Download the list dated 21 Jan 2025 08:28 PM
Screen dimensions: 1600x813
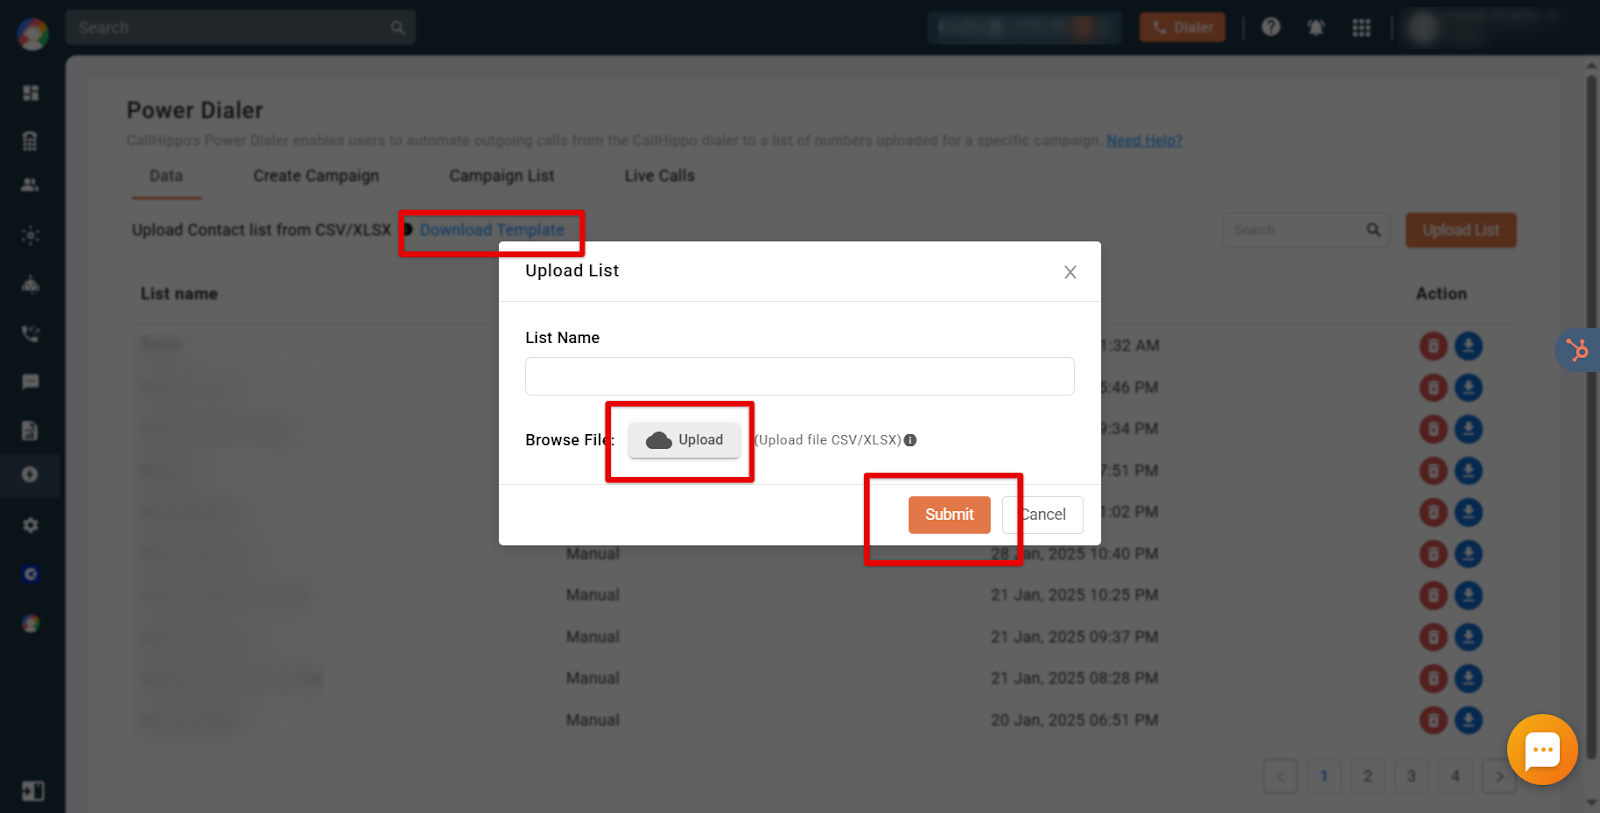point(1468,678)
